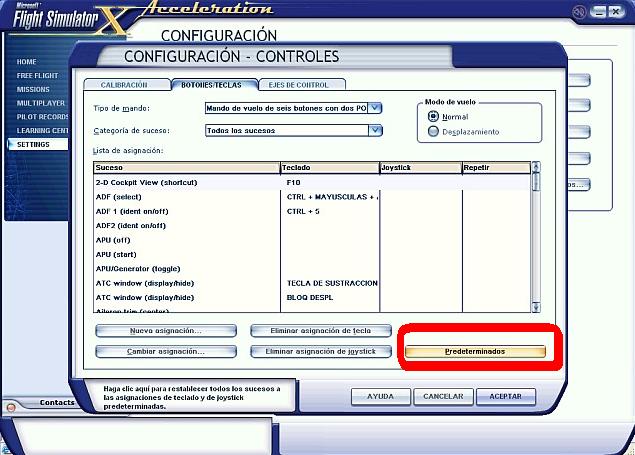The image size is (635, 455).
Task: Open LEARNING CENTER in sidebar
Action: (x=43, y=131)
